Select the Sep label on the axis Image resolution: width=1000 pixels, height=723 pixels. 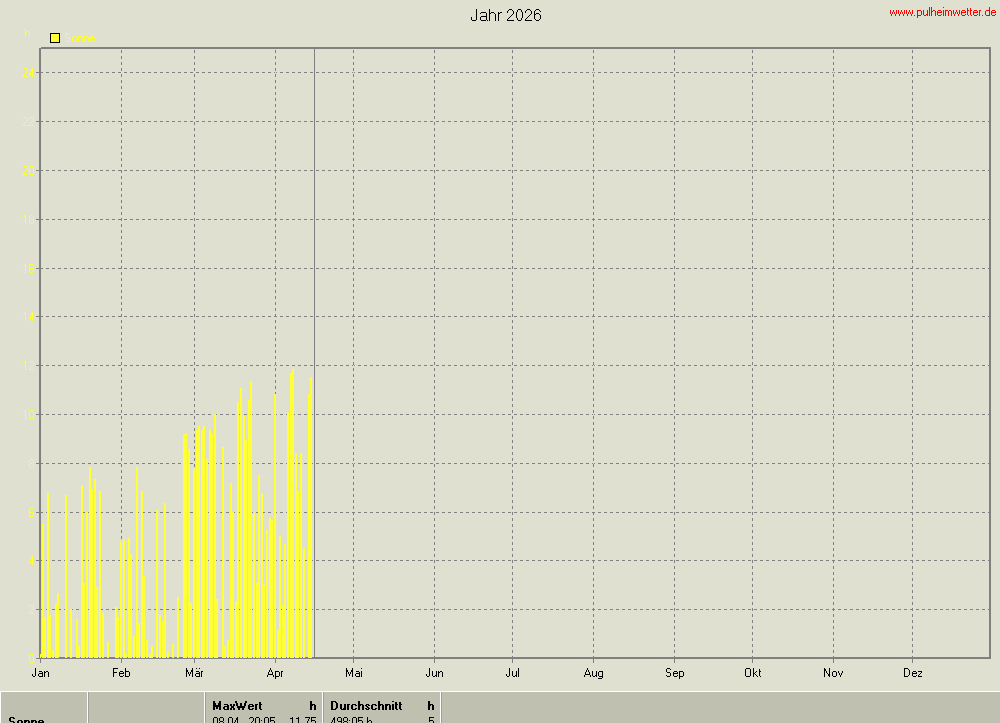click(674, 673)
